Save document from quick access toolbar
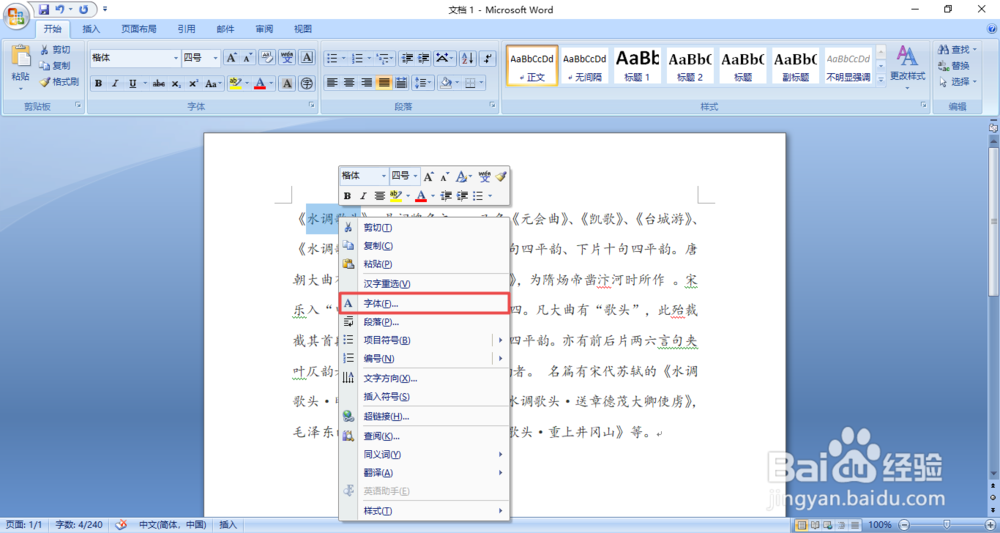The height and width of the screenshot is (533, 1000). pyautogui.click(x=44, y=10)
